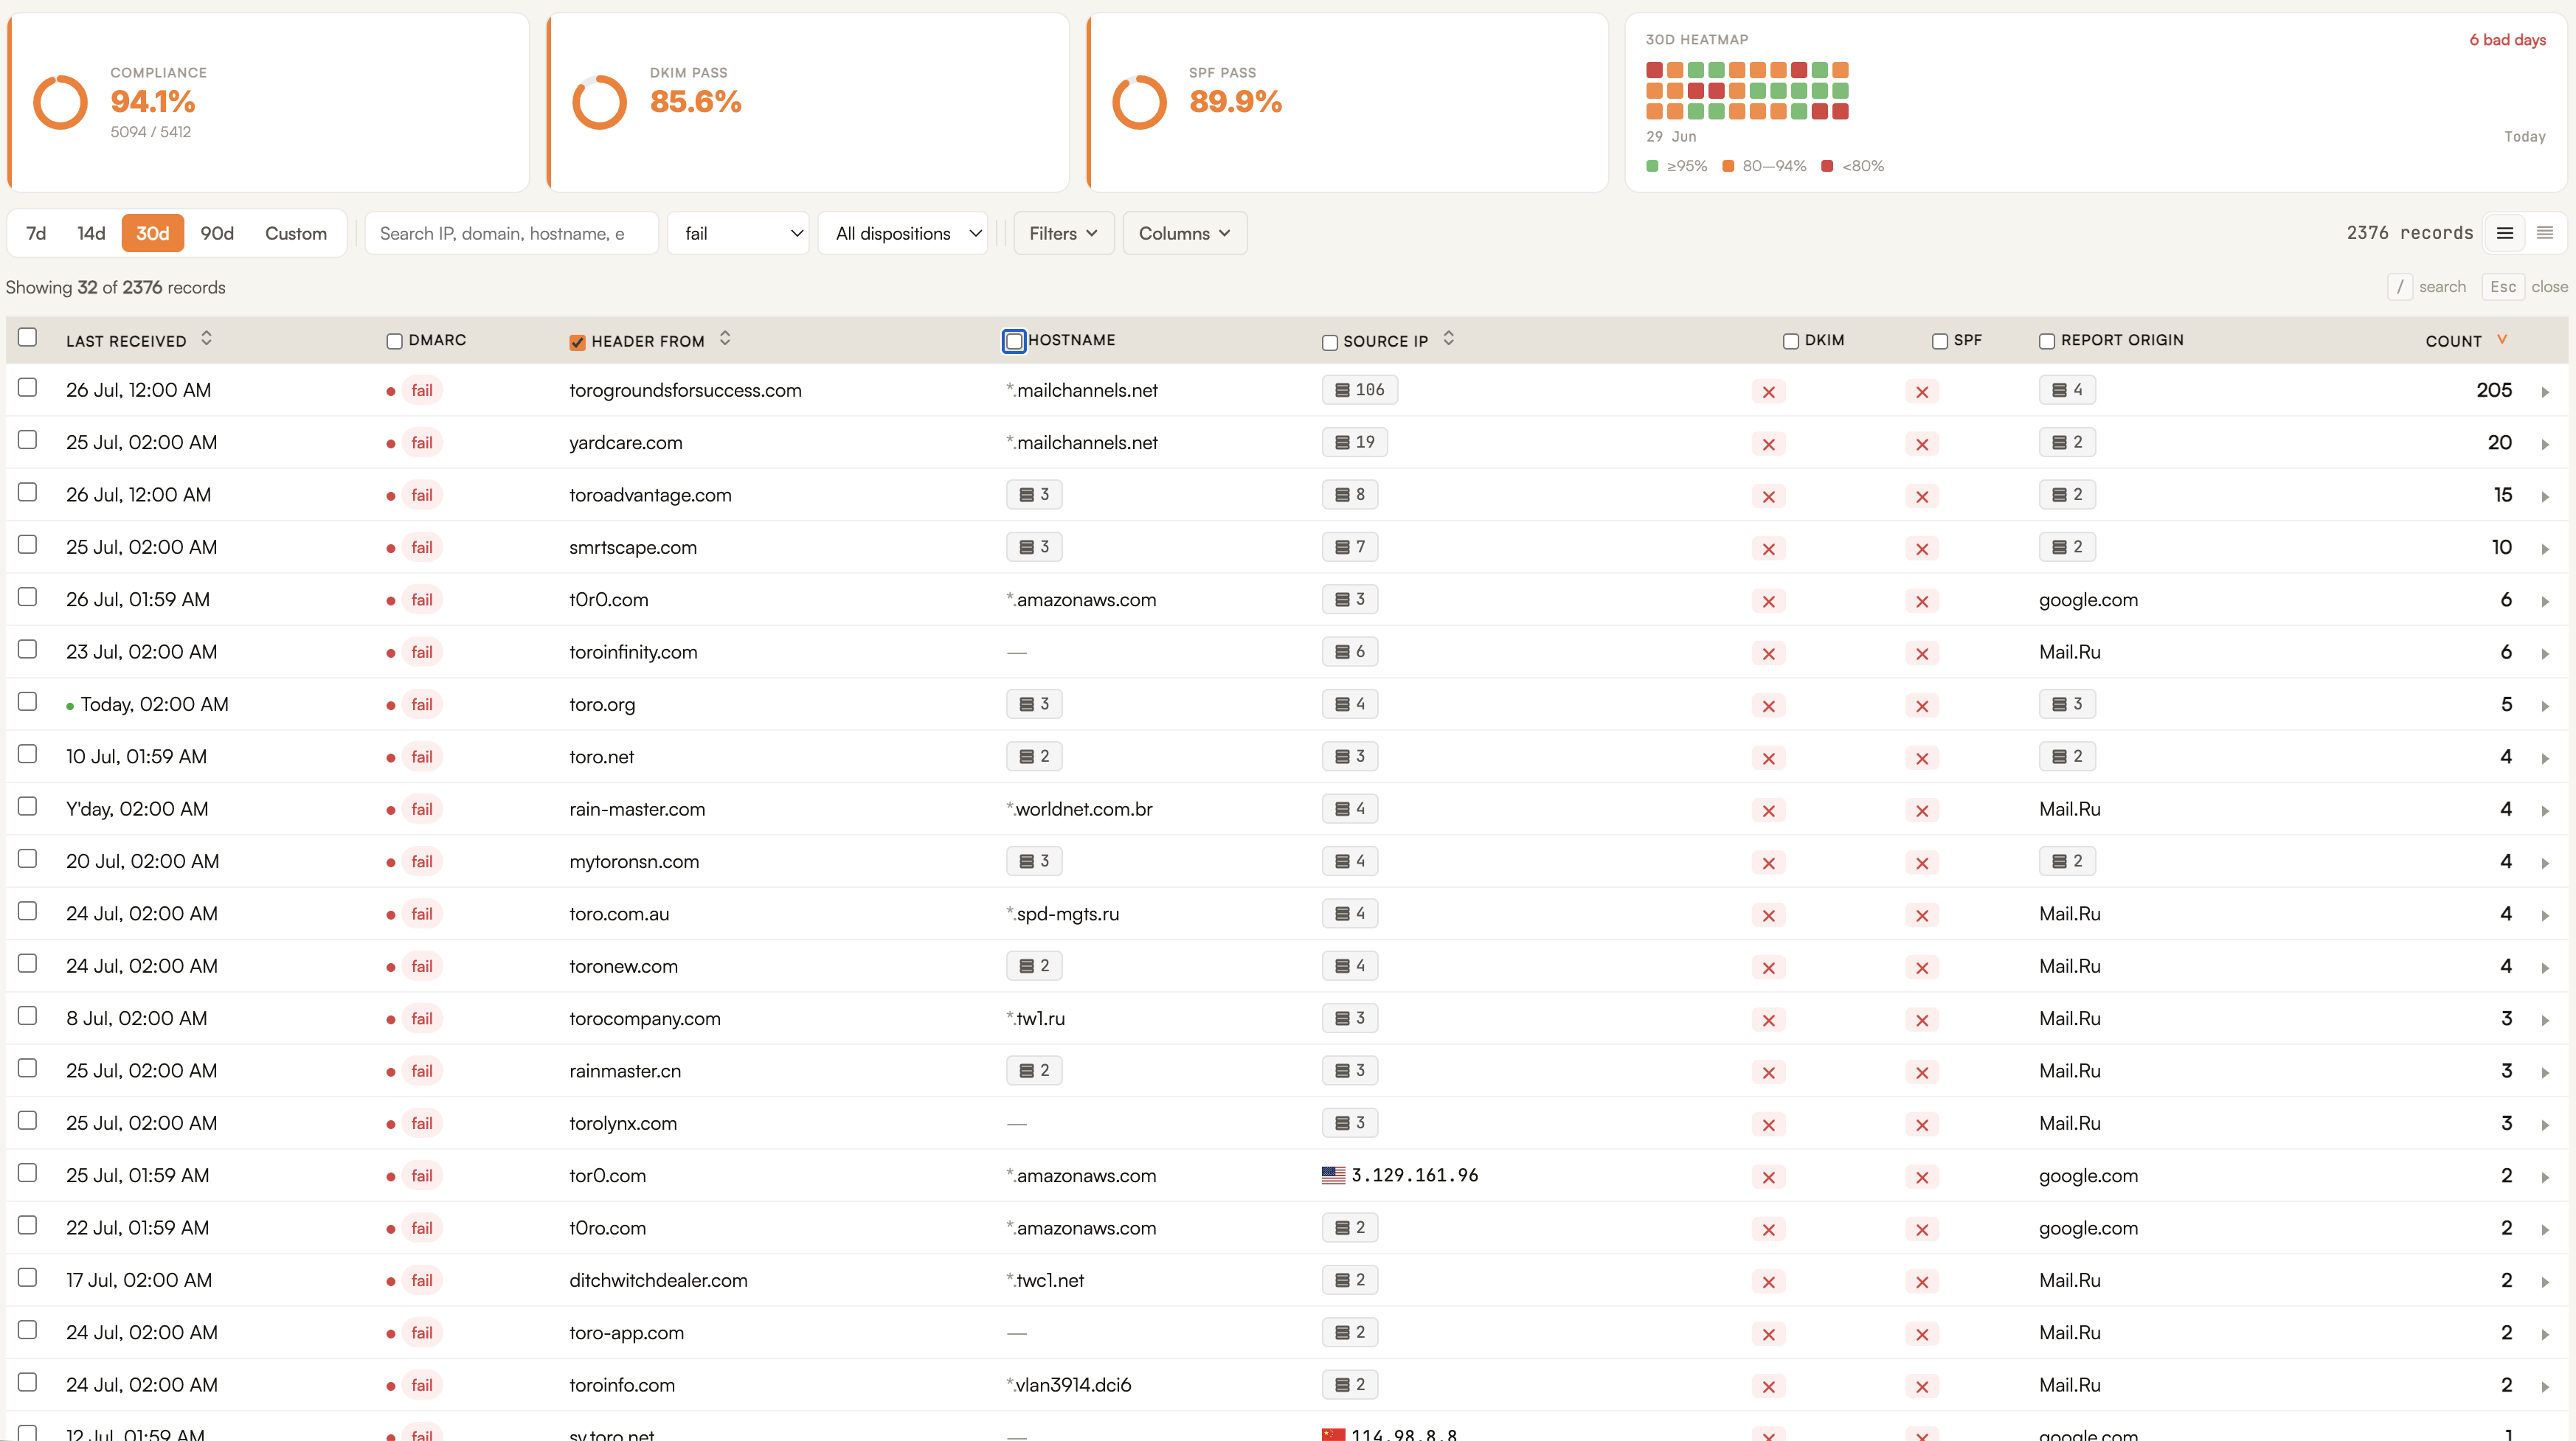2576x1441 pixels.
Task: Click US flag next to 3.129.161.96
Action: pos(1333,1175)
